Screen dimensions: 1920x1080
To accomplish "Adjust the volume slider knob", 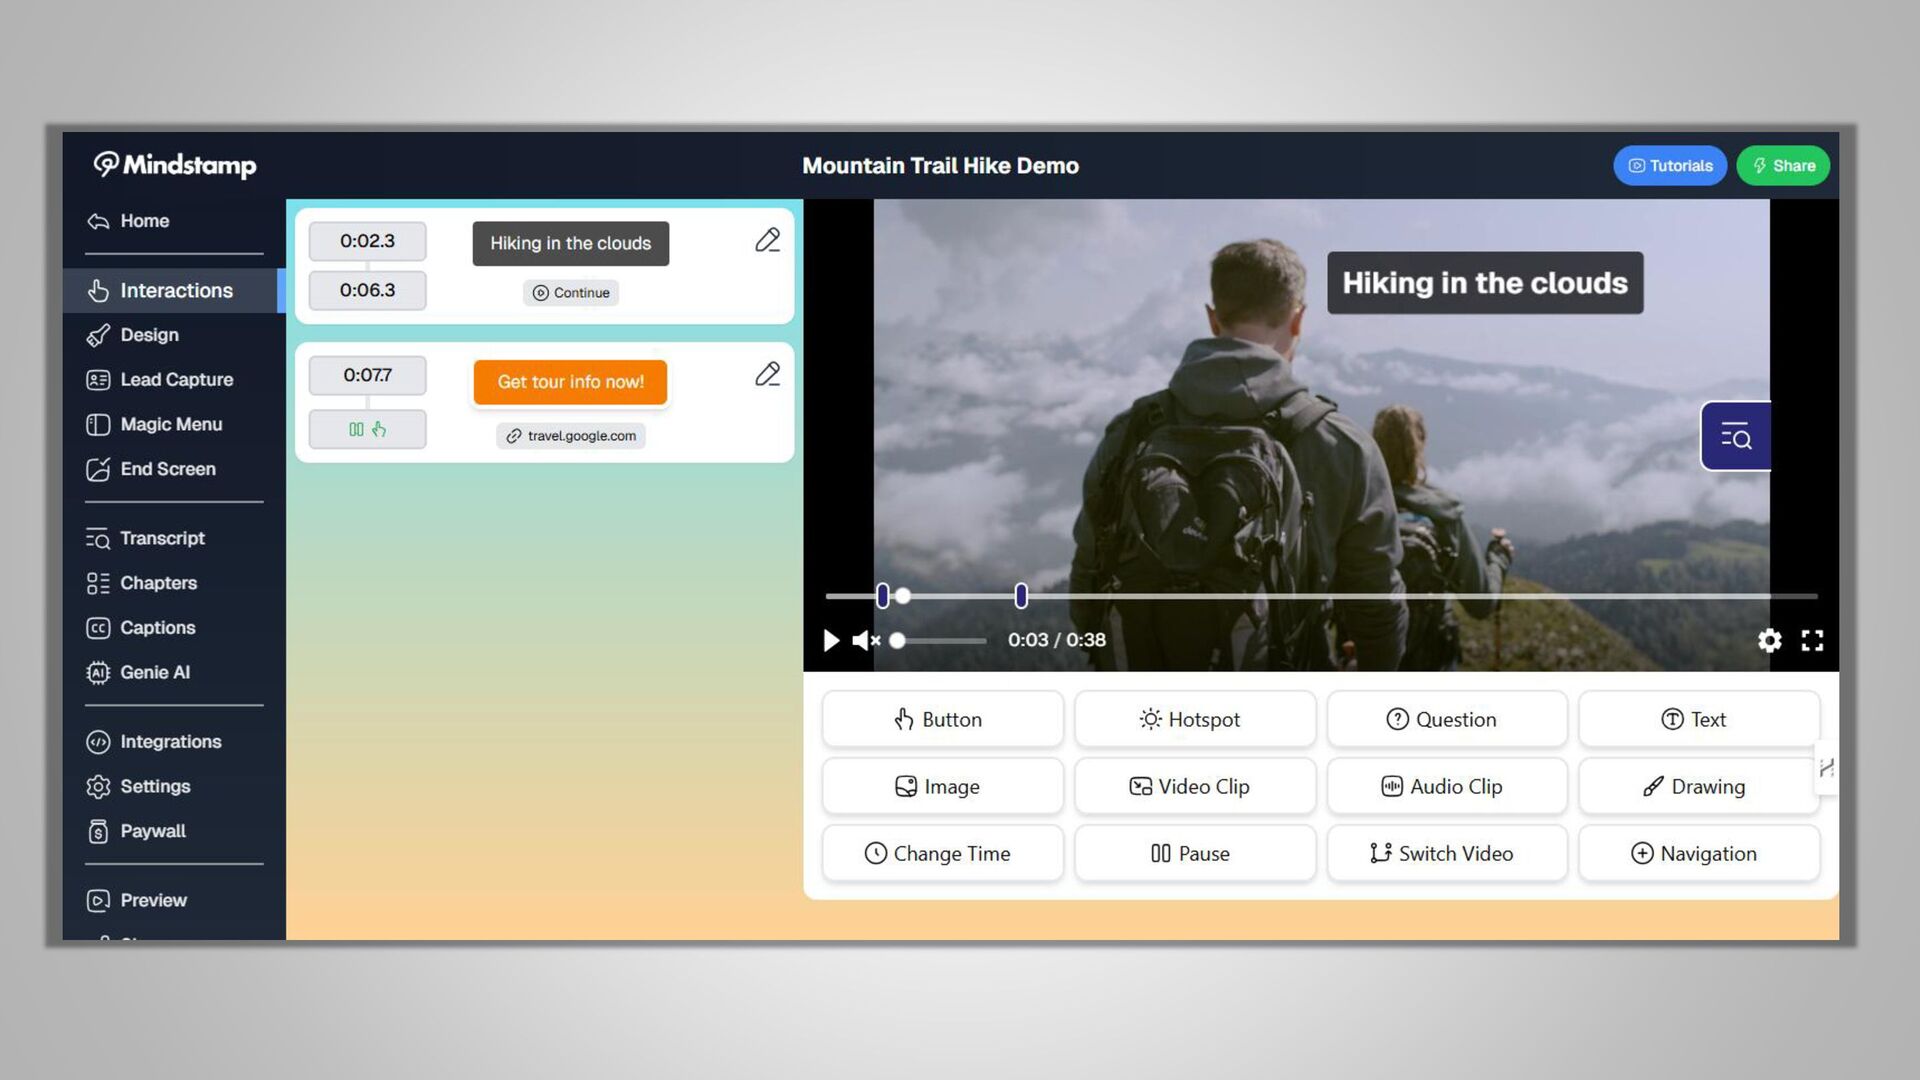I will [x=897, y=641].
